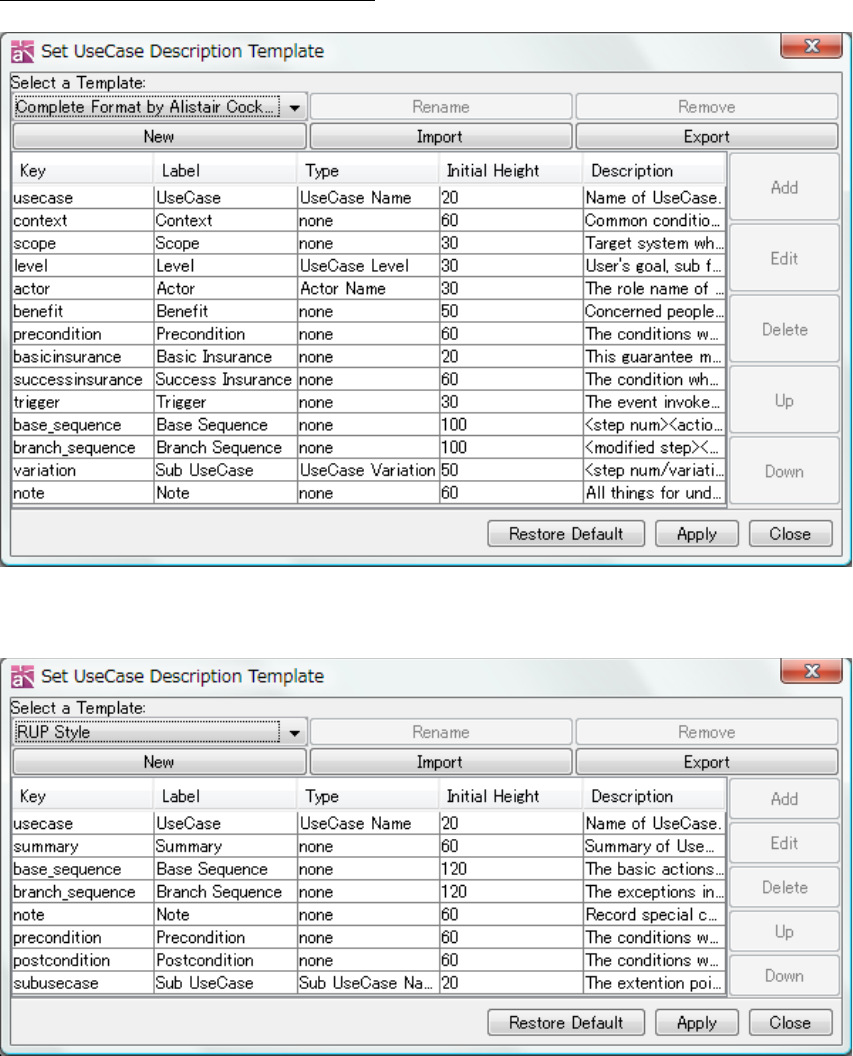Click the 'UseCase Level' type cell
Viewport: 853px width, 1056px height.
click(368, 266)
